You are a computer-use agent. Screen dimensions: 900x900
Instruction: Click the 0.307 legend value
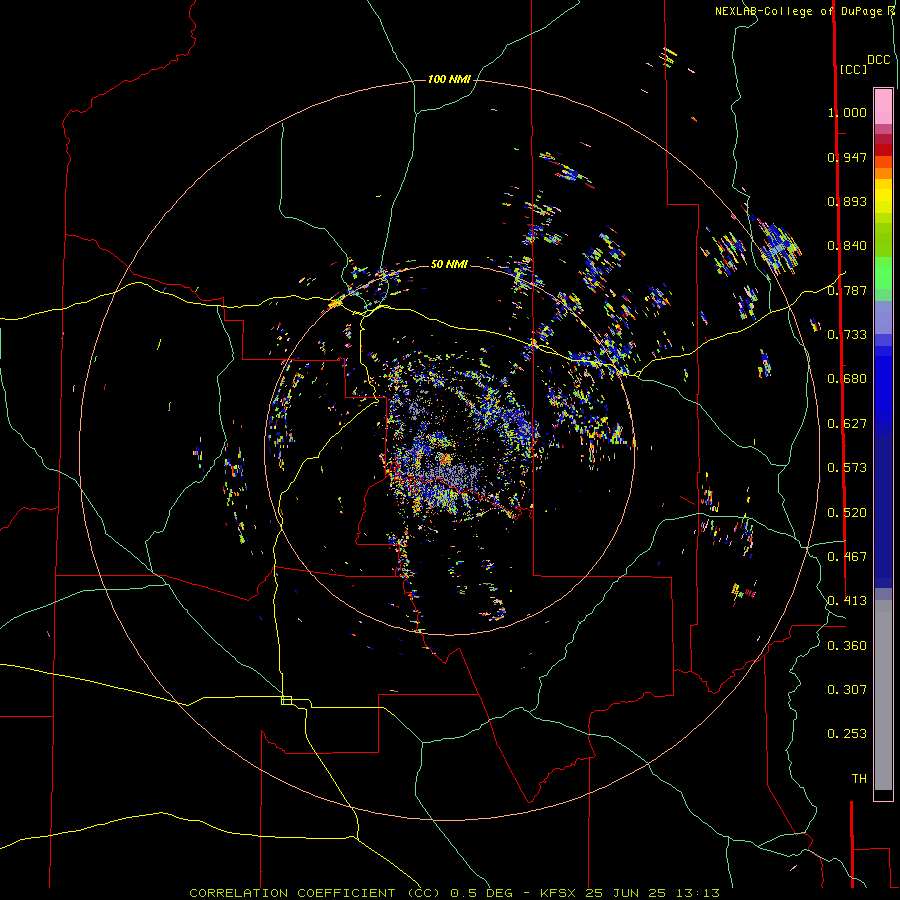point(847,690)
